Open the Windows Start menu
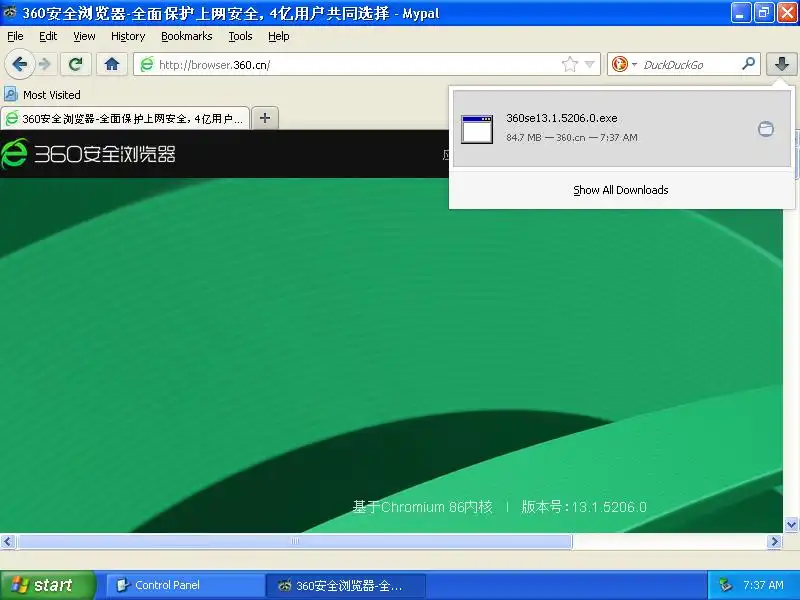 (x=47, y=585)
